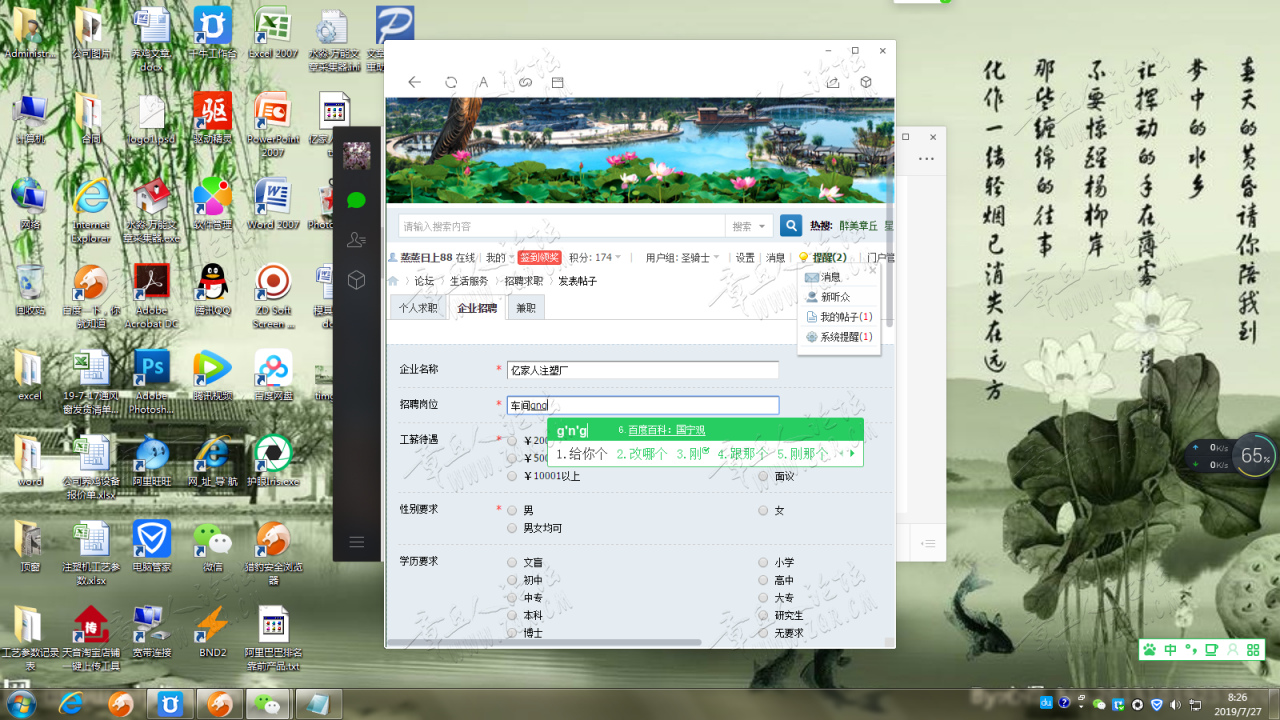Choose the ¥10001以上 salary option
The image size is (1280, 720).
coord(512,476)
